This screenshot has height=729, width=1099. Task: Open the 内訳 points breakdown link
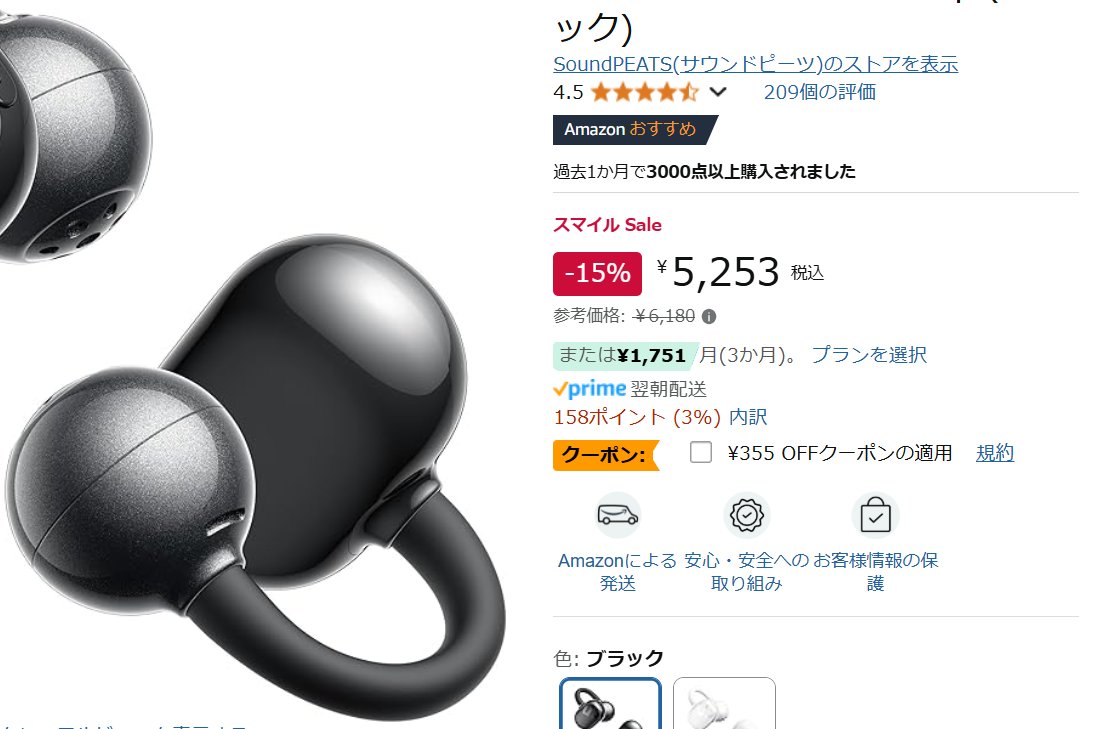[749, 417]
